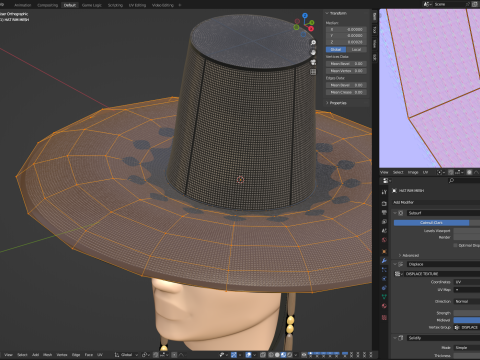The width and height of the screenshot is (480, 360).
Task: Add new workspace plus button
Action: coord(180,5)
